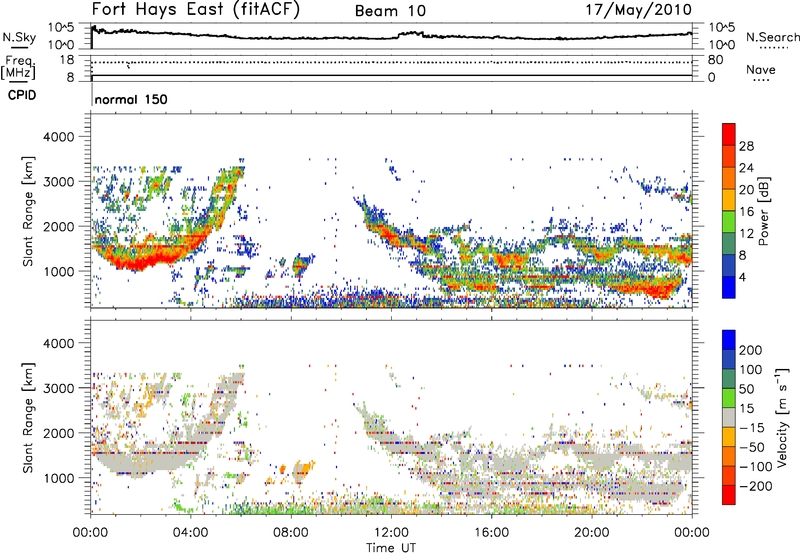Viewport: 800px width, 554px height.
Task: Click the '24' value on the power colorbar
Action: tap(746, 168)
